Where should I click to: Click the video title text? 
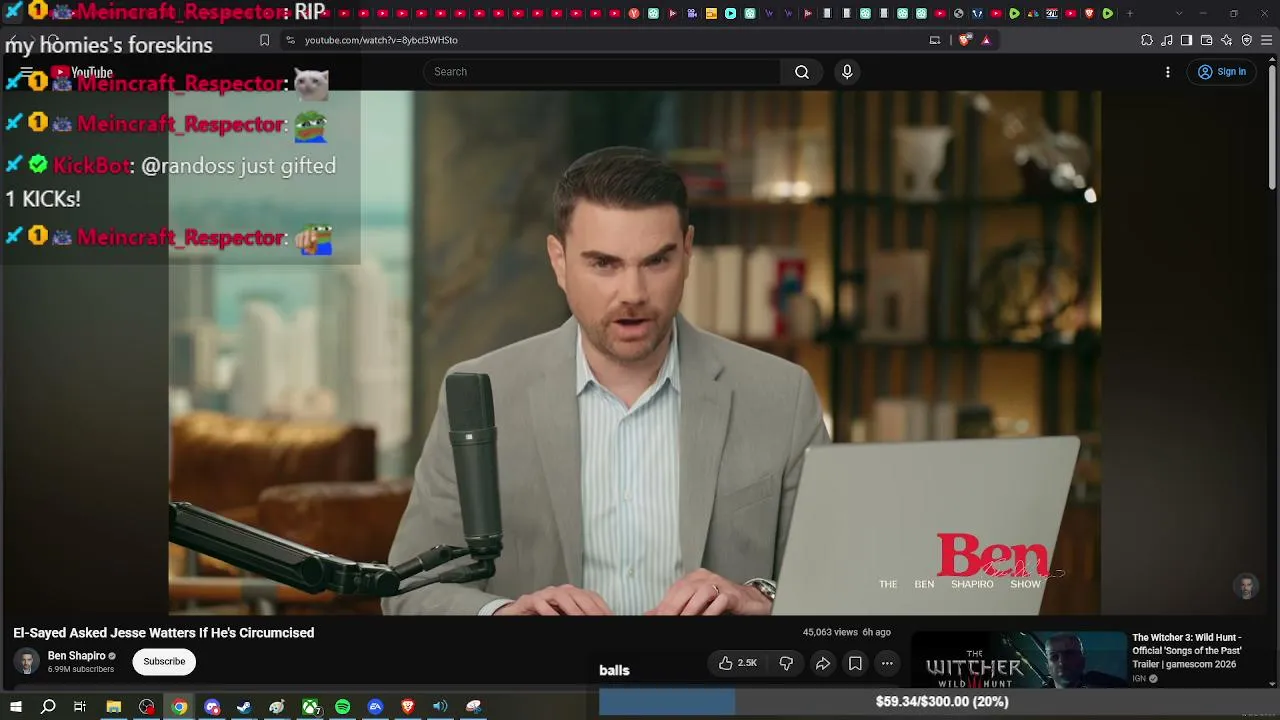pyautogui.click(x=164, y=633)
